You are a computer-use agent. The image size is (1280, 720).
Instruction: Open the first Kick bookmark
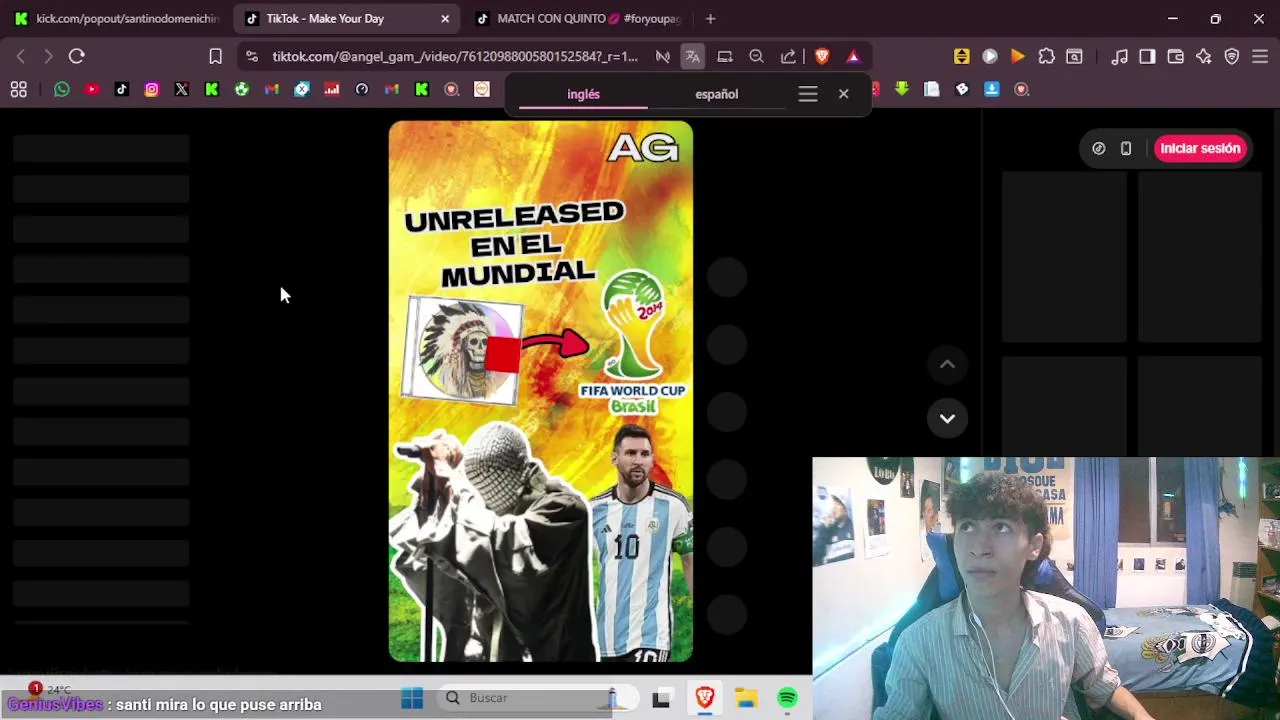pos(212,89)
